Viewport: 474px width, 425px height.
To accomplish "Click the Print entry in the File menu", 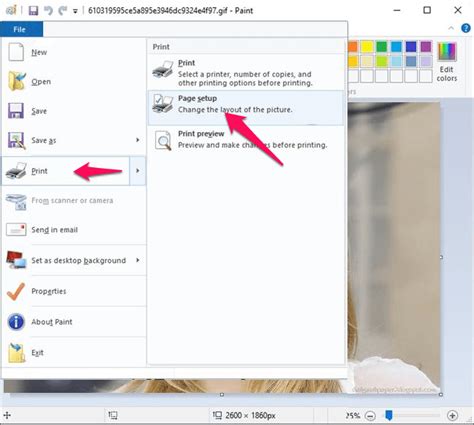I will pos(66,171).
